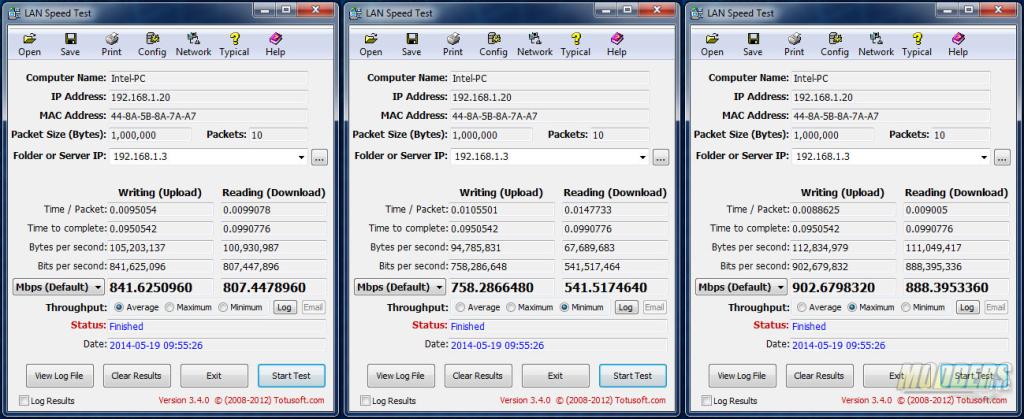The height and width of the screenshot is (419, 1024).
Task: Select the Typical icon in the right window
Action: click(x=917, y=44)
